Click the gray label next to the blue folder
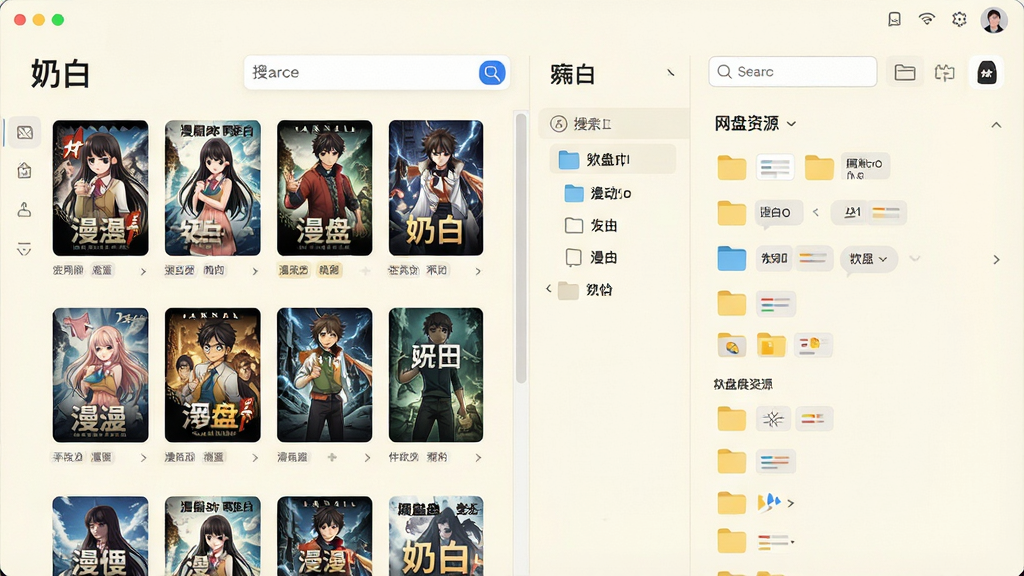The image size is (1024, 576). coord(774,259)
